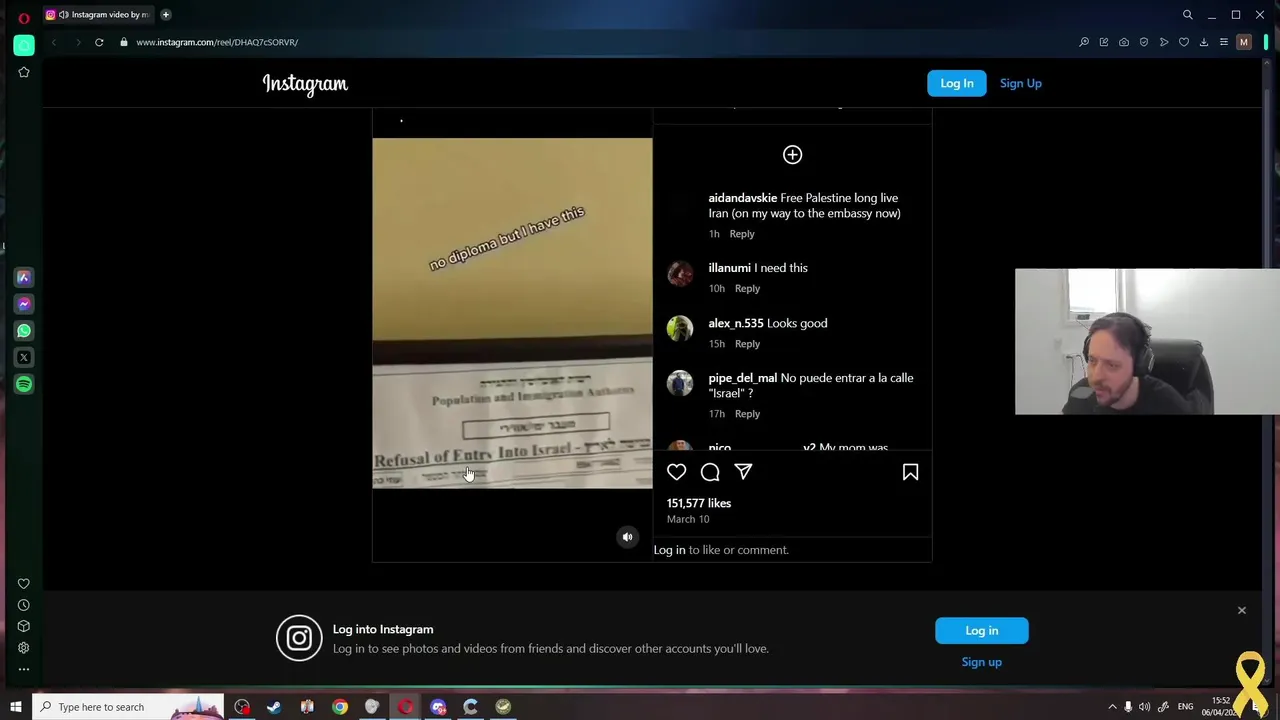This screenshot has height=720, width=1280.
Task: Open the Opera sidebar home workspace icon
Action: click(24, 45)
